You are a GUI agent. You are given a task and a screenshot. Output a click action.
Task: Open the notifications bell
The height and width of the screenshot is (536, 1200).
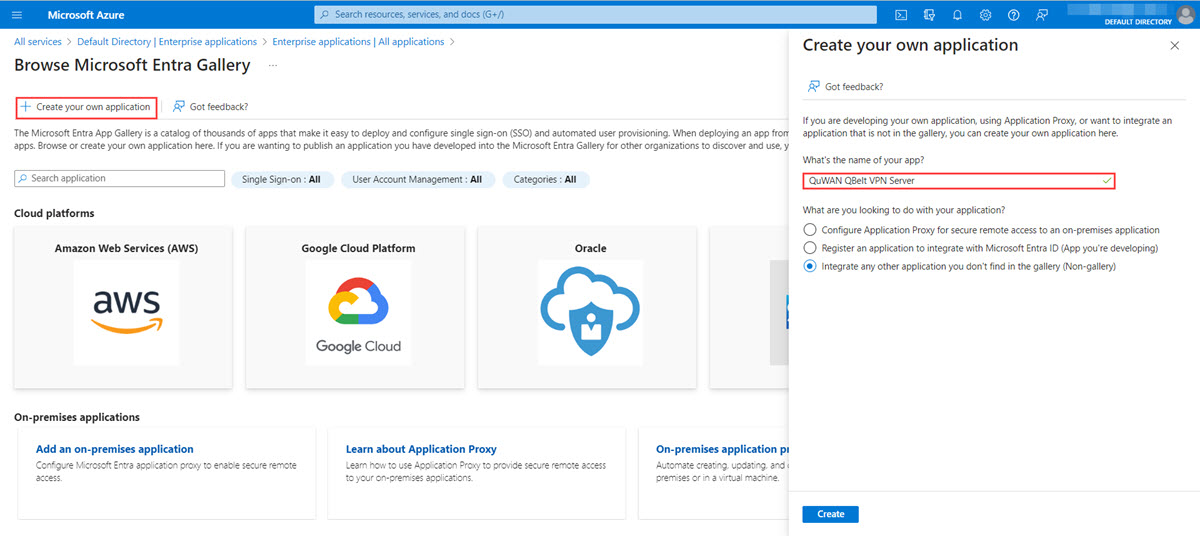pos(957,15)
